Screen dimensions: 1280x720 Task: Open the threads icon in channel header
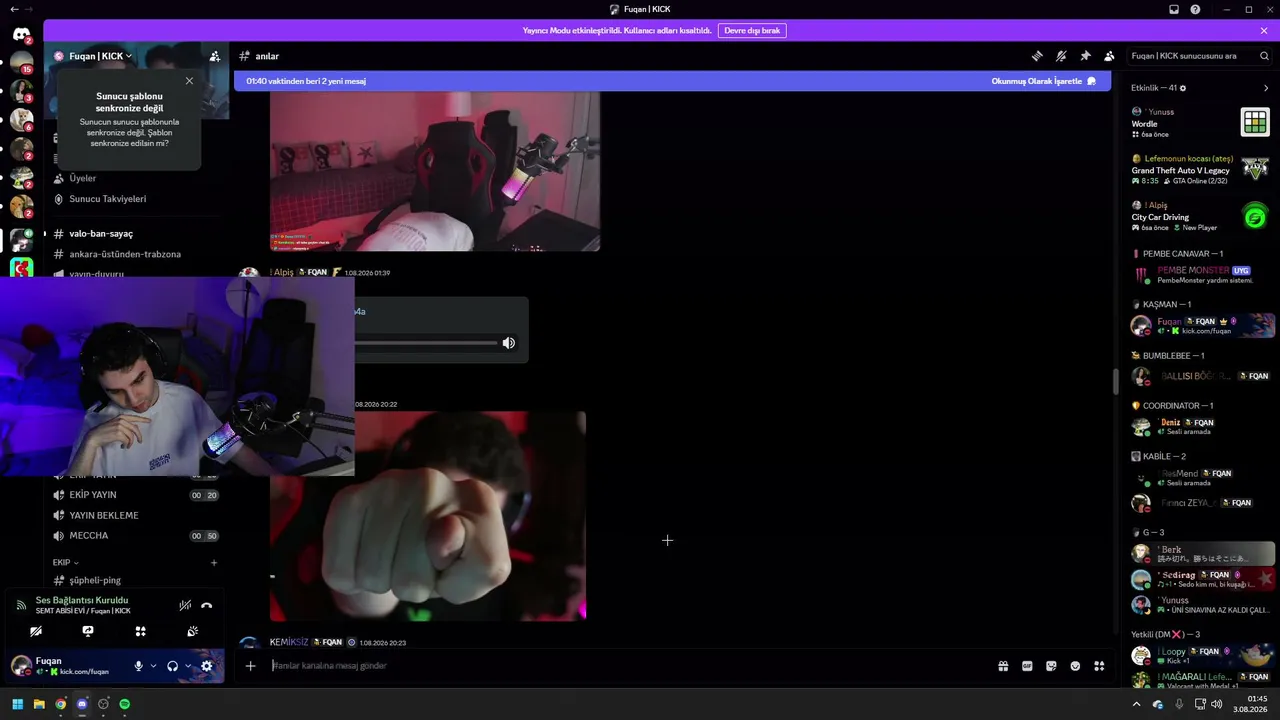click(1037, 56)
